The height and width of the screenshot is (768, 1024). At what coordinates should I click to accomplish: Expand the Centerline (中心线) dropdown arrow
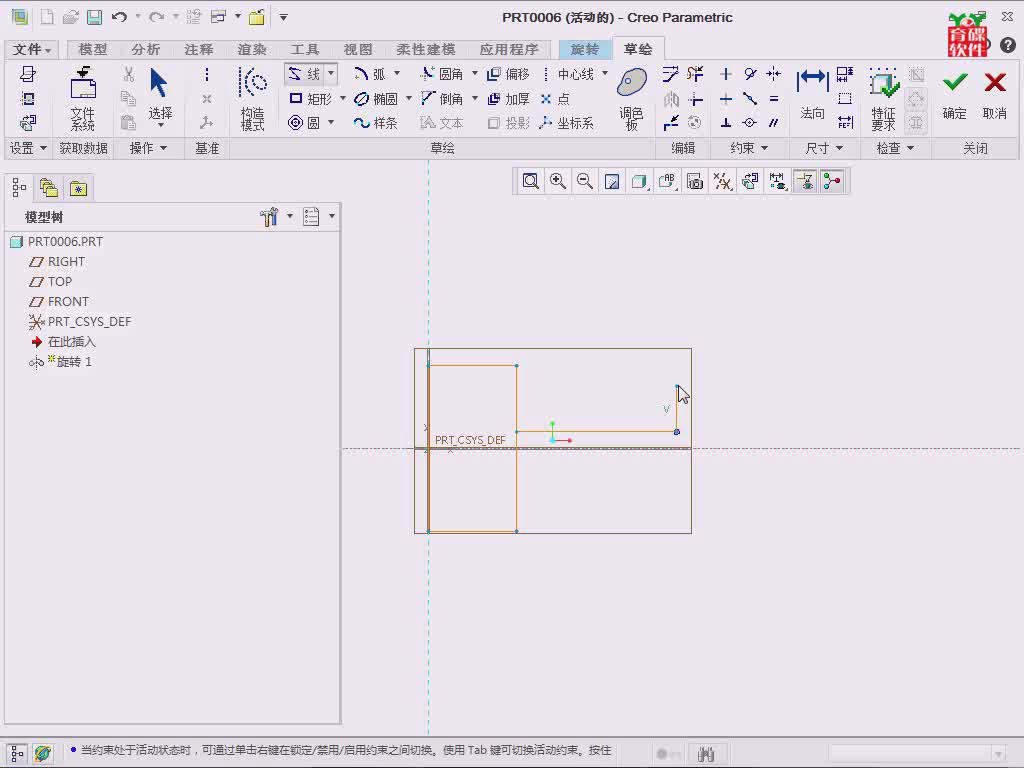point(605,74)
